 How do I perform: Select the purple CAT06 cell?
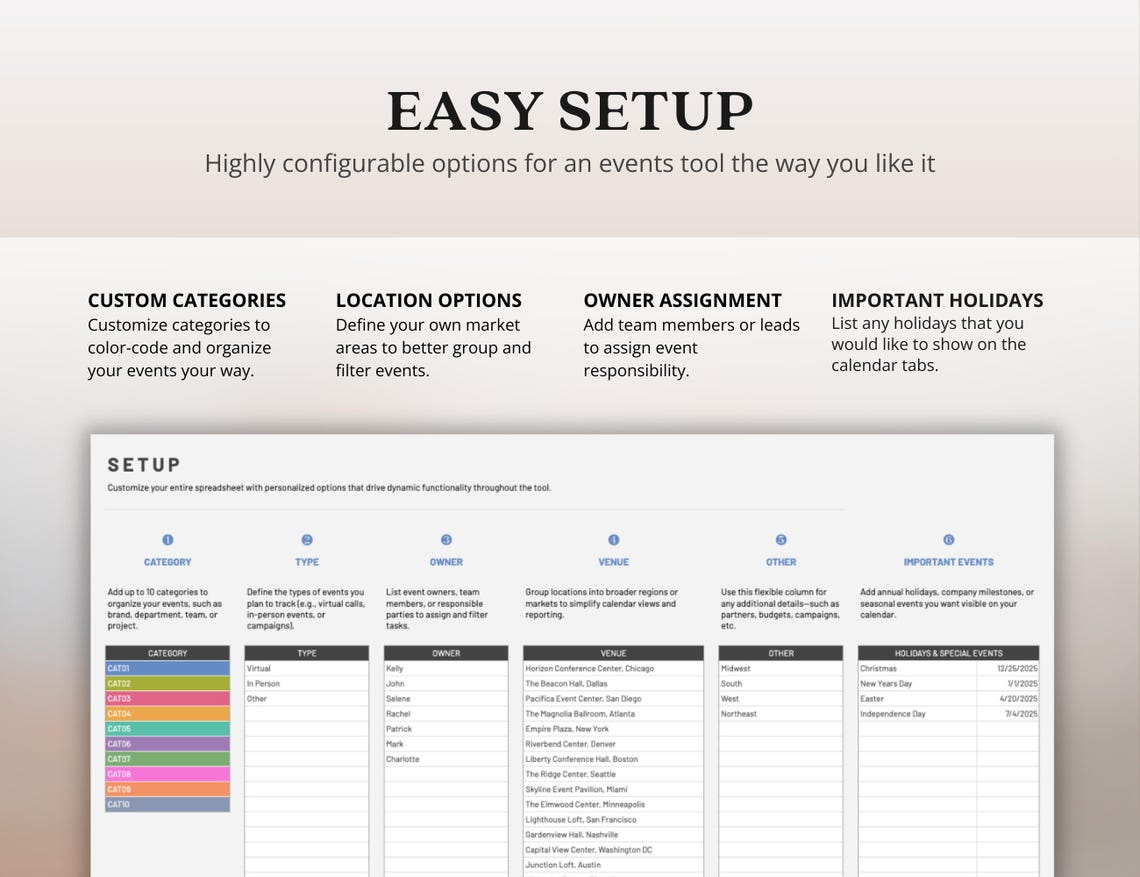167,744
